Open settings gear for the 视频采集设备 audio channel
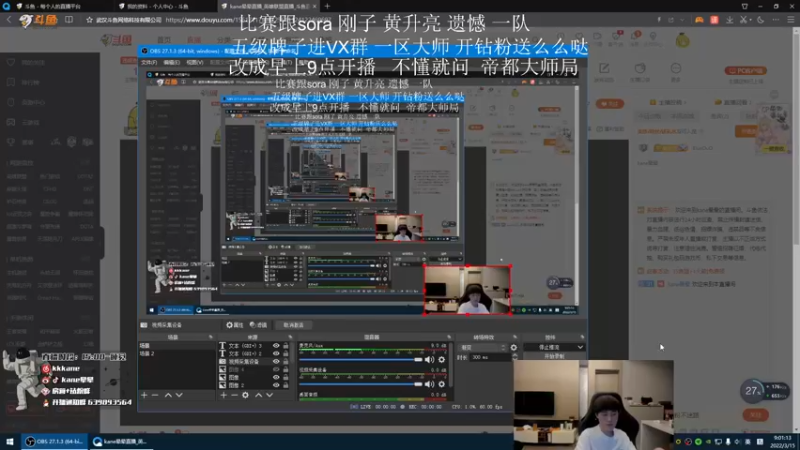Image resolution: width=800 pixels, height=450 pixels. tap(442, 384)
